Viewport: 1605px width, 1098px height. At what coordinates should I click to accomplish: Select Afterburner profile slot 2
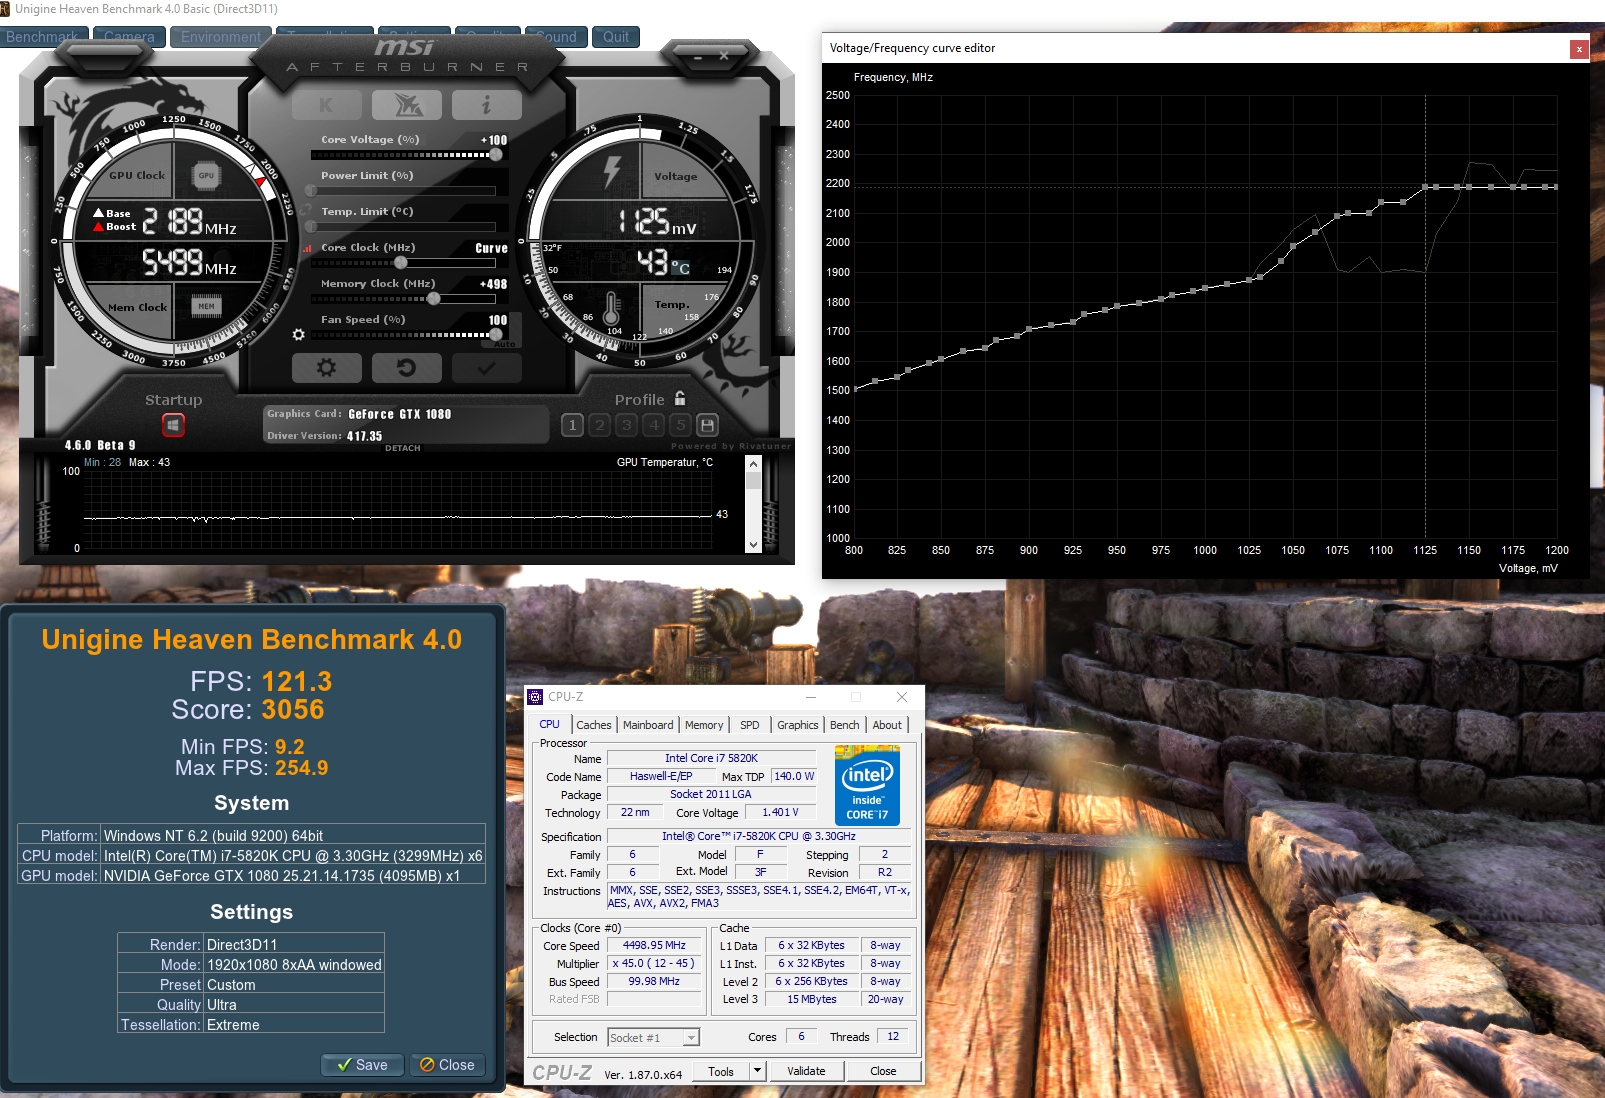click(599, 425)
